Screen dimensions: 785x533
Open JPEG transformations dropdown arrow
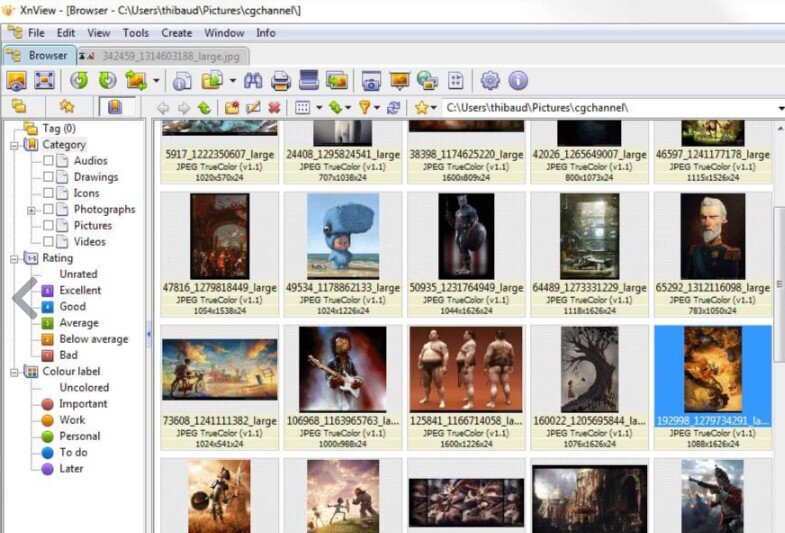pyautogui.click(x=156, y=81)
